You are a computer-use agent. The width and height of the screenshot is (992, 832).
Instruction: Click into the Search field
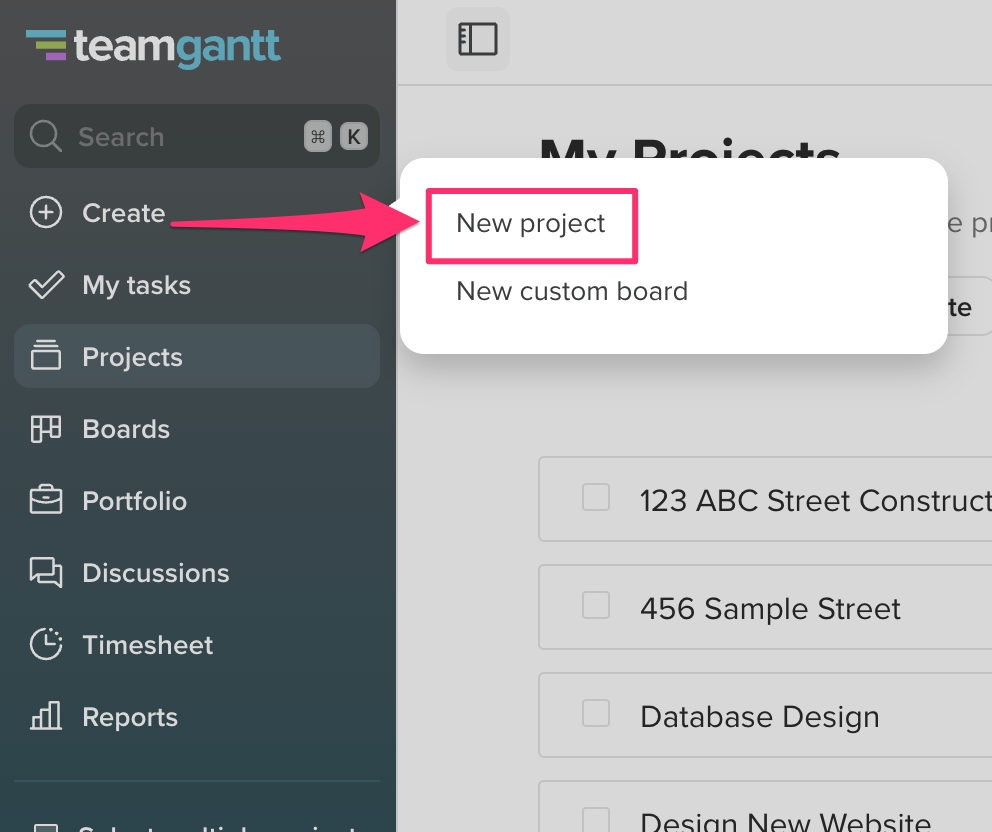(x=197, y=136)
